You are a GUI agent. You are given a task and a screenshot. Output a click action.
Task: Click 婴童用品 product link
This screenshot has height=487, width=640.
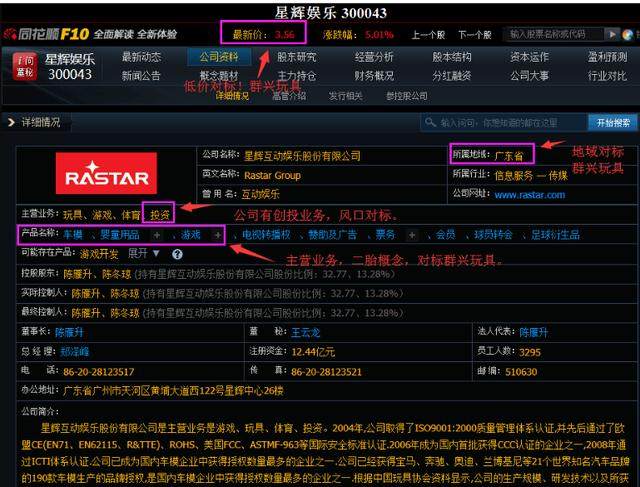pyautogui.click(x=120, y=235)
